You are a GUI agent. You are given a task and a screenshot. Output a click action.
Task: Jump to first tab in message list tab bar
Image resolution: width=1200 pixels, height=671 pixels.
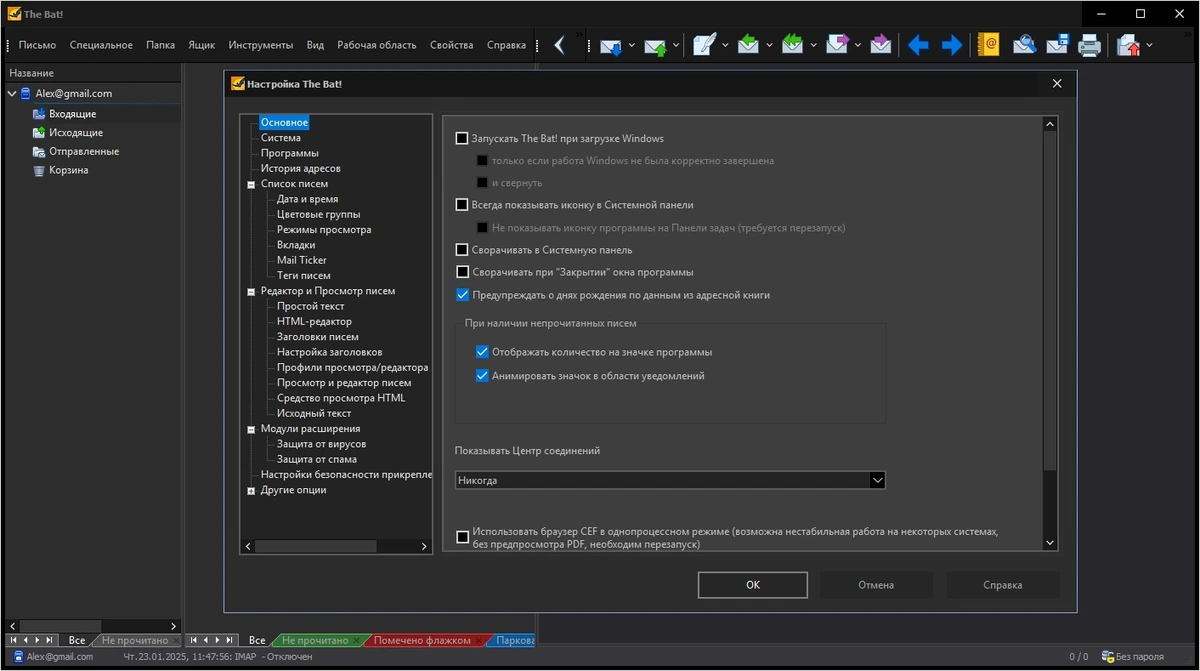(193, 640)
